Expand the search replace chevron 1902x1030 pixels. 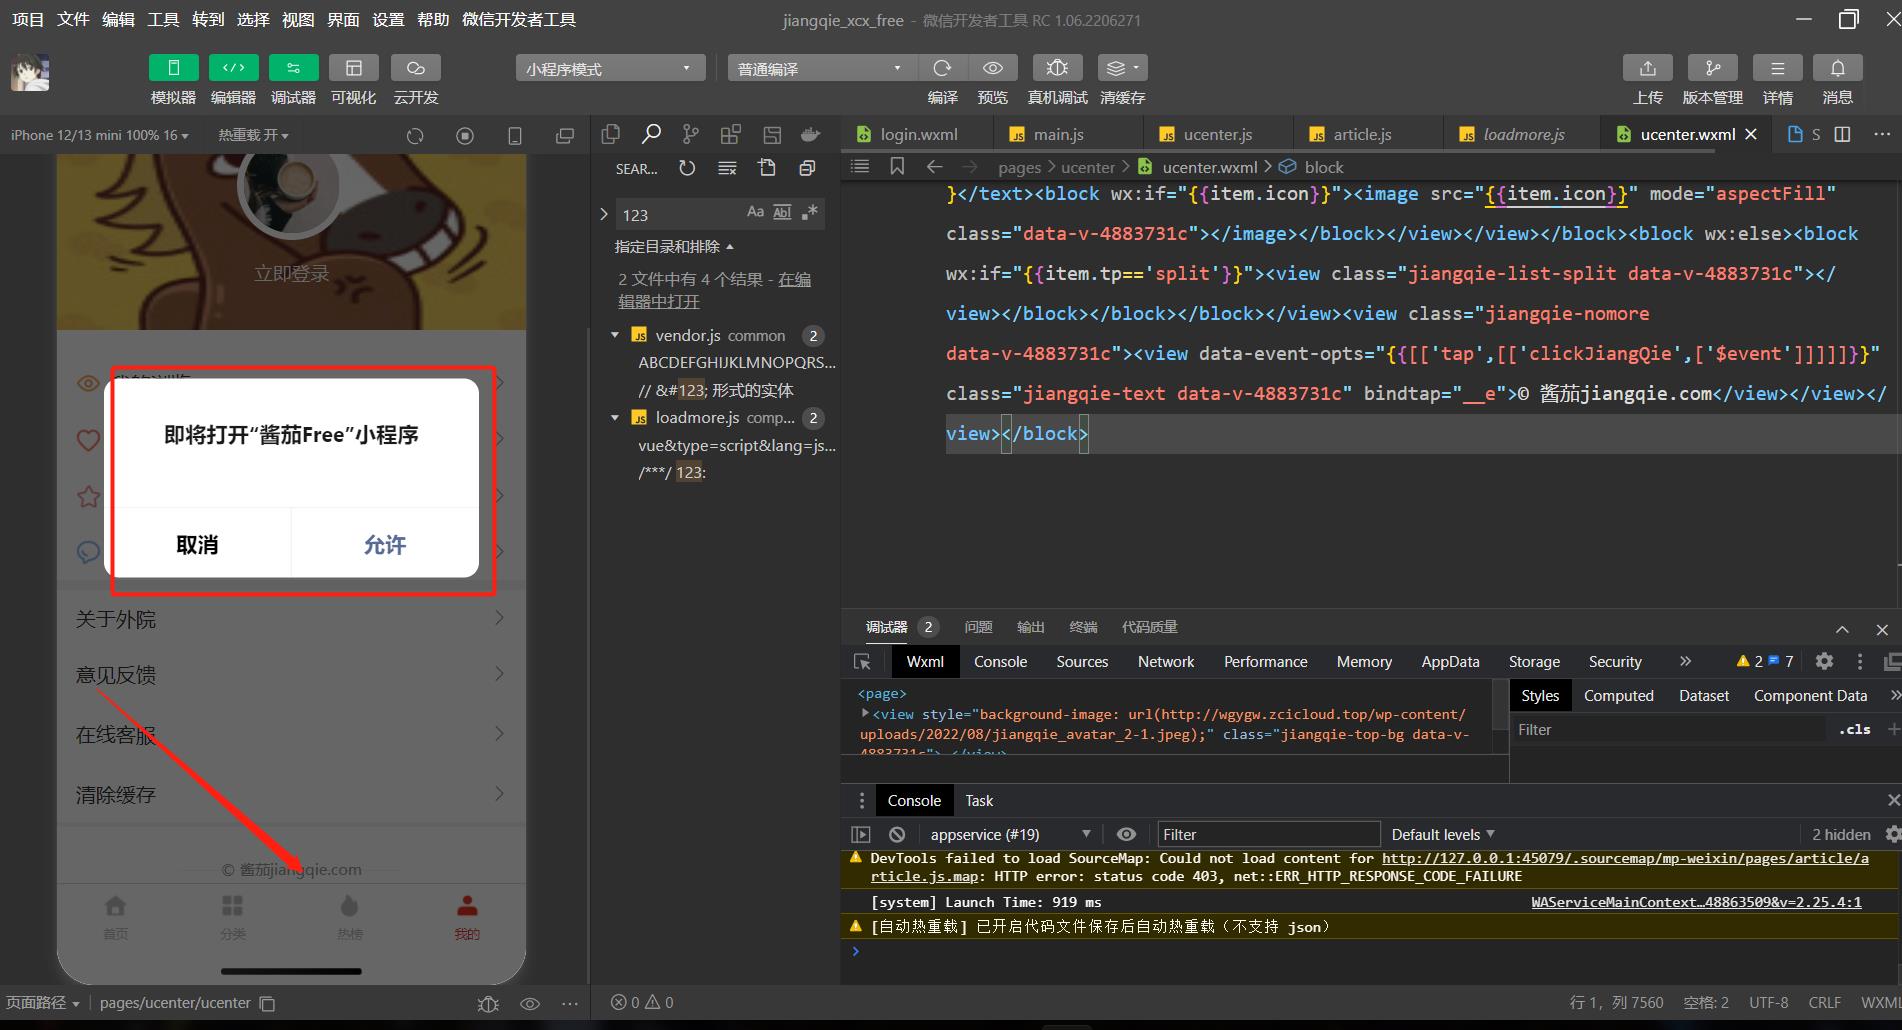click(x=604, y=214)
